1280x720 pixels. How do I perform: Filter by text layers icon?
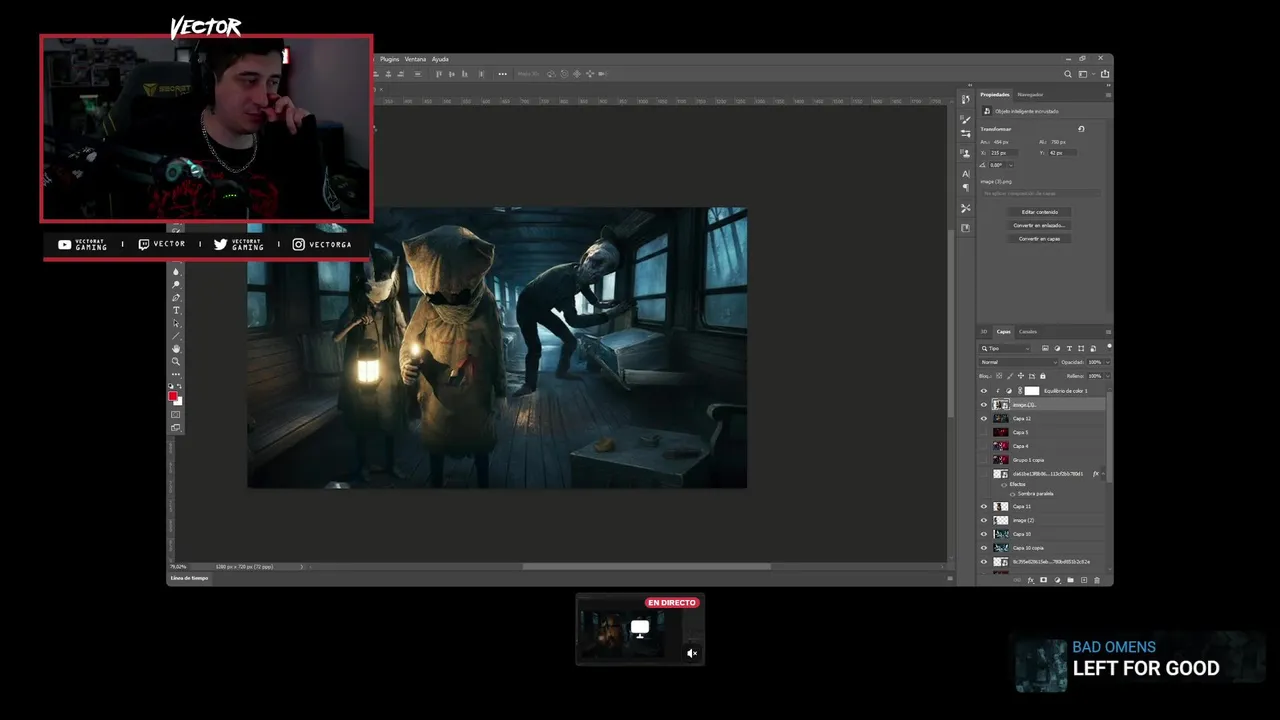point(1069,348)
